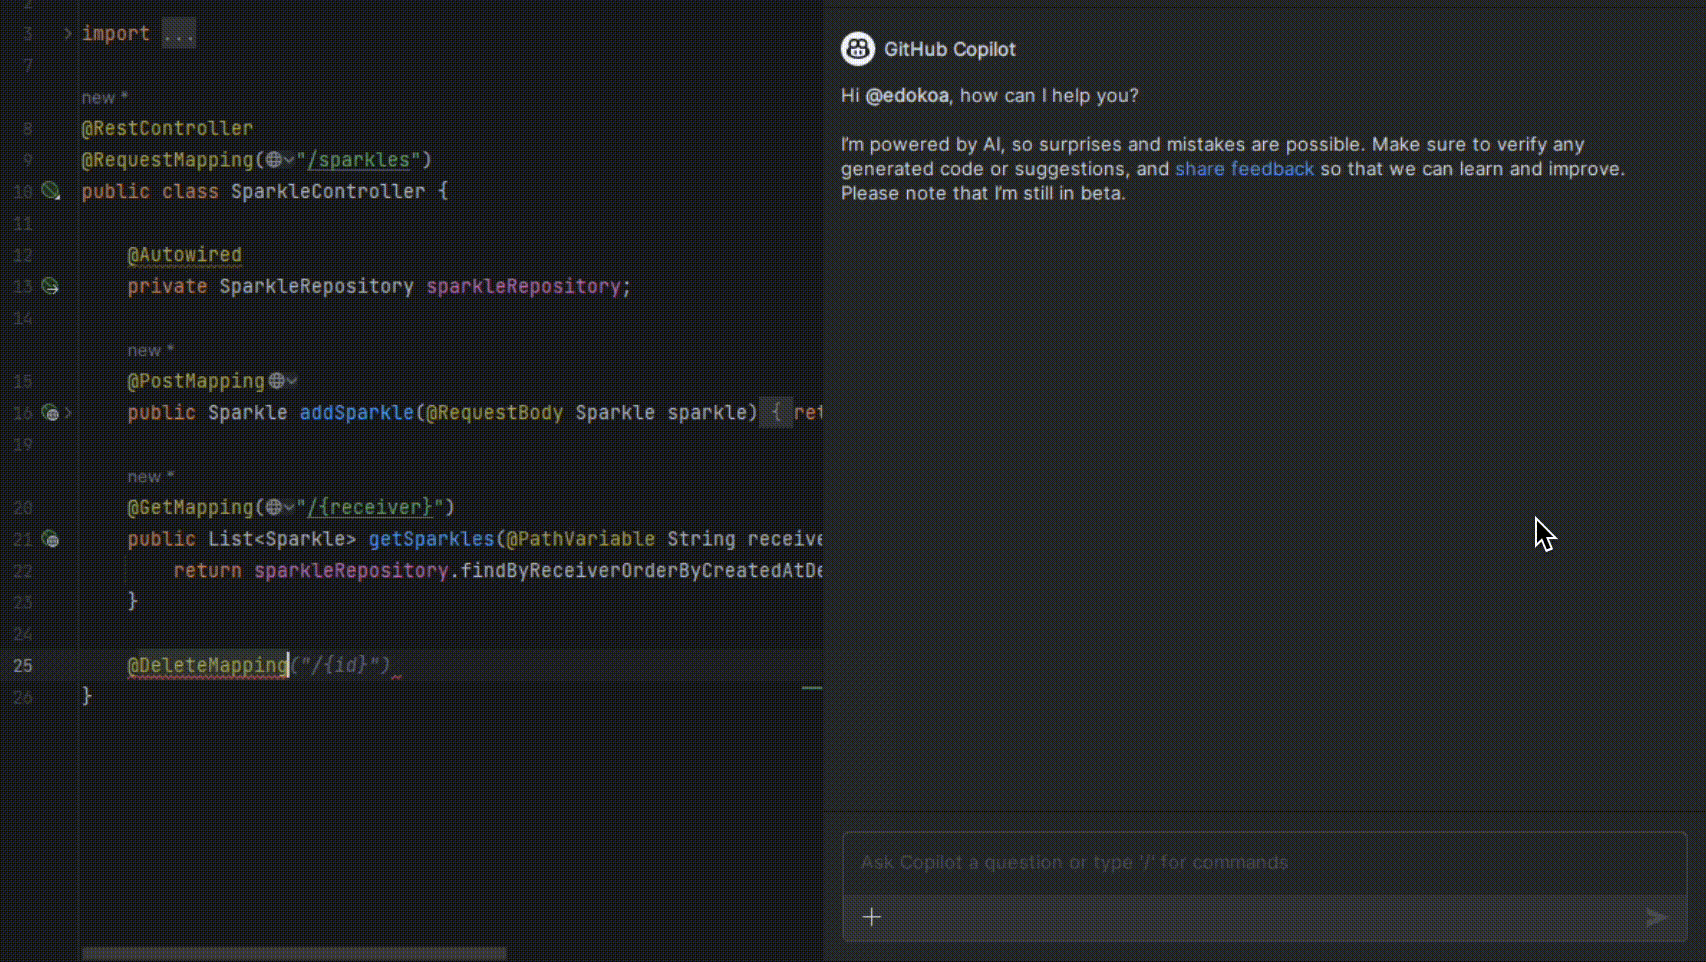
Task: Click the @Autowired annotation
Action: 184,255
